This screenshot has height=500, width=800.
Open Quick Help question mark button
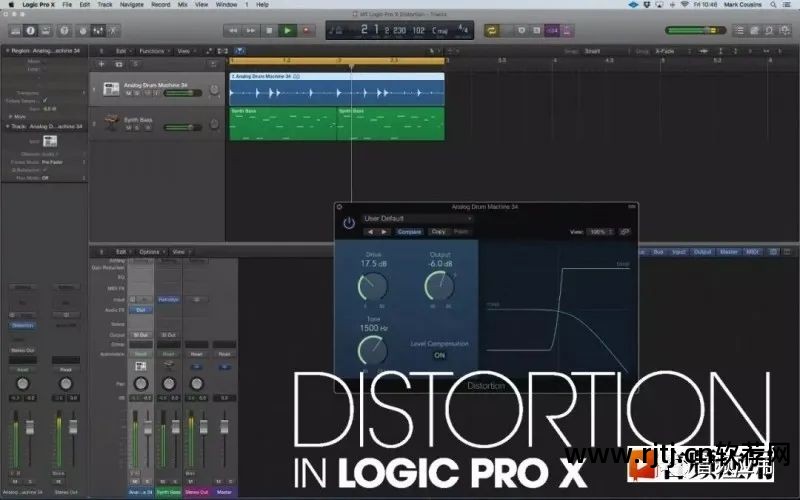[64, 31]
